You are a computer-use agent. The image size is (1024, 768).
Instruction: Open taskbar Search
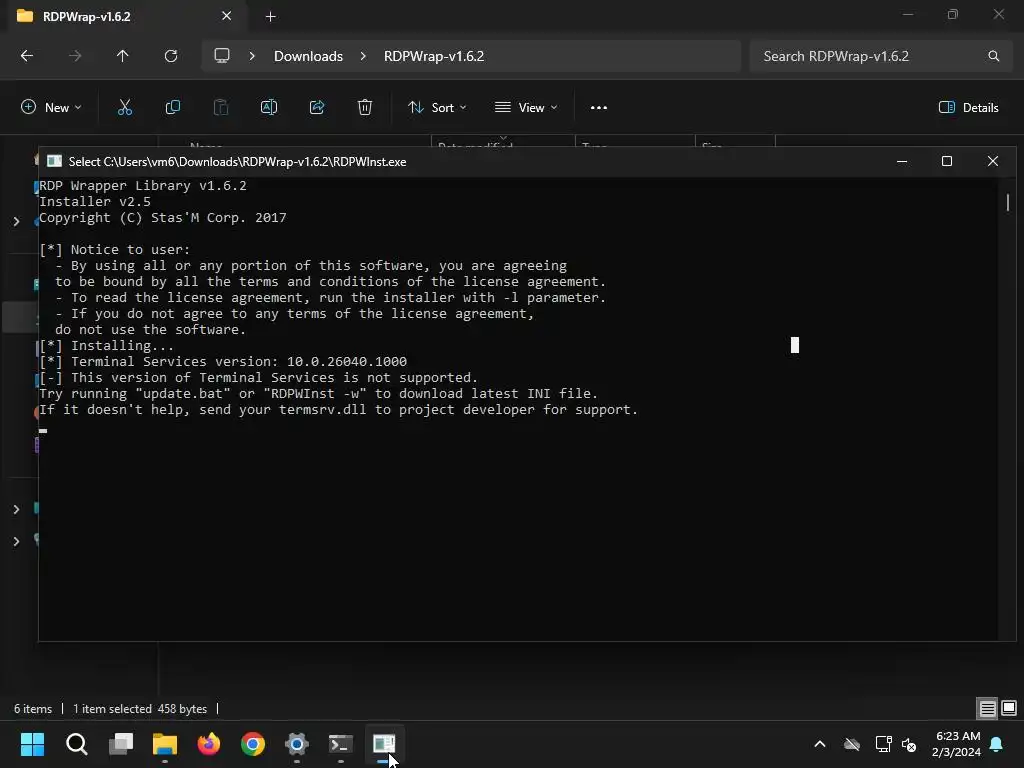click(76, 744)
